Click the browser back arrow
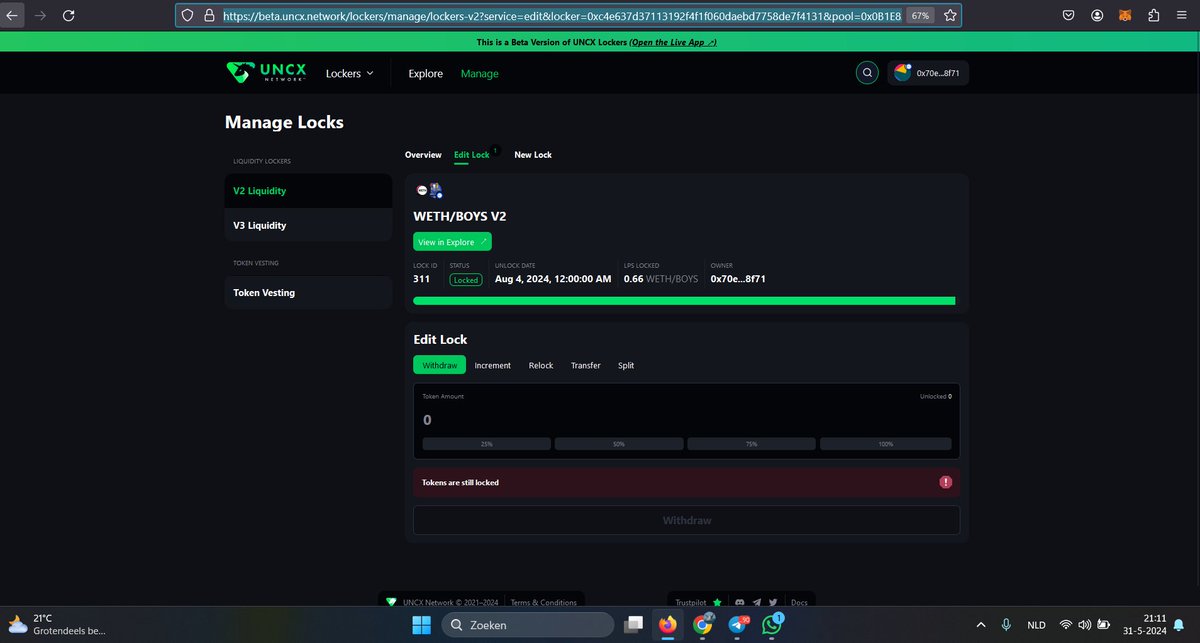This screenshot has height=643, width=1200. (x=12, y=16)
